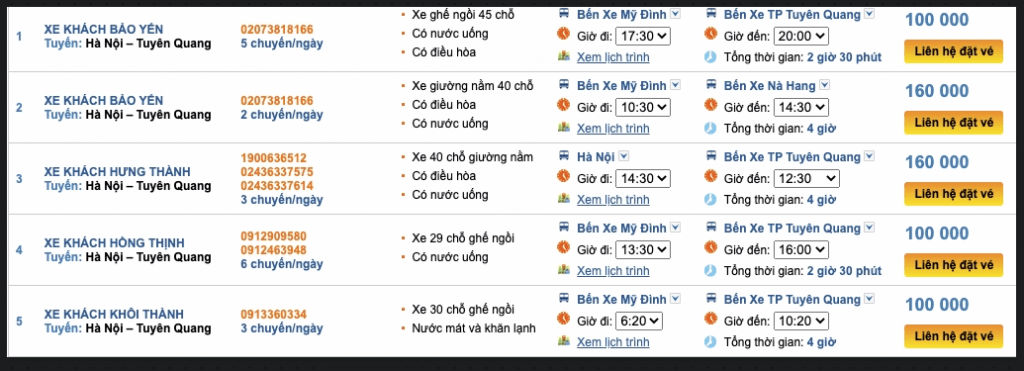Viewport: 1024px width, 371px height.
Task: Click clock icon next to Giờ đến 10:20
Action: (x=711, y=319)
